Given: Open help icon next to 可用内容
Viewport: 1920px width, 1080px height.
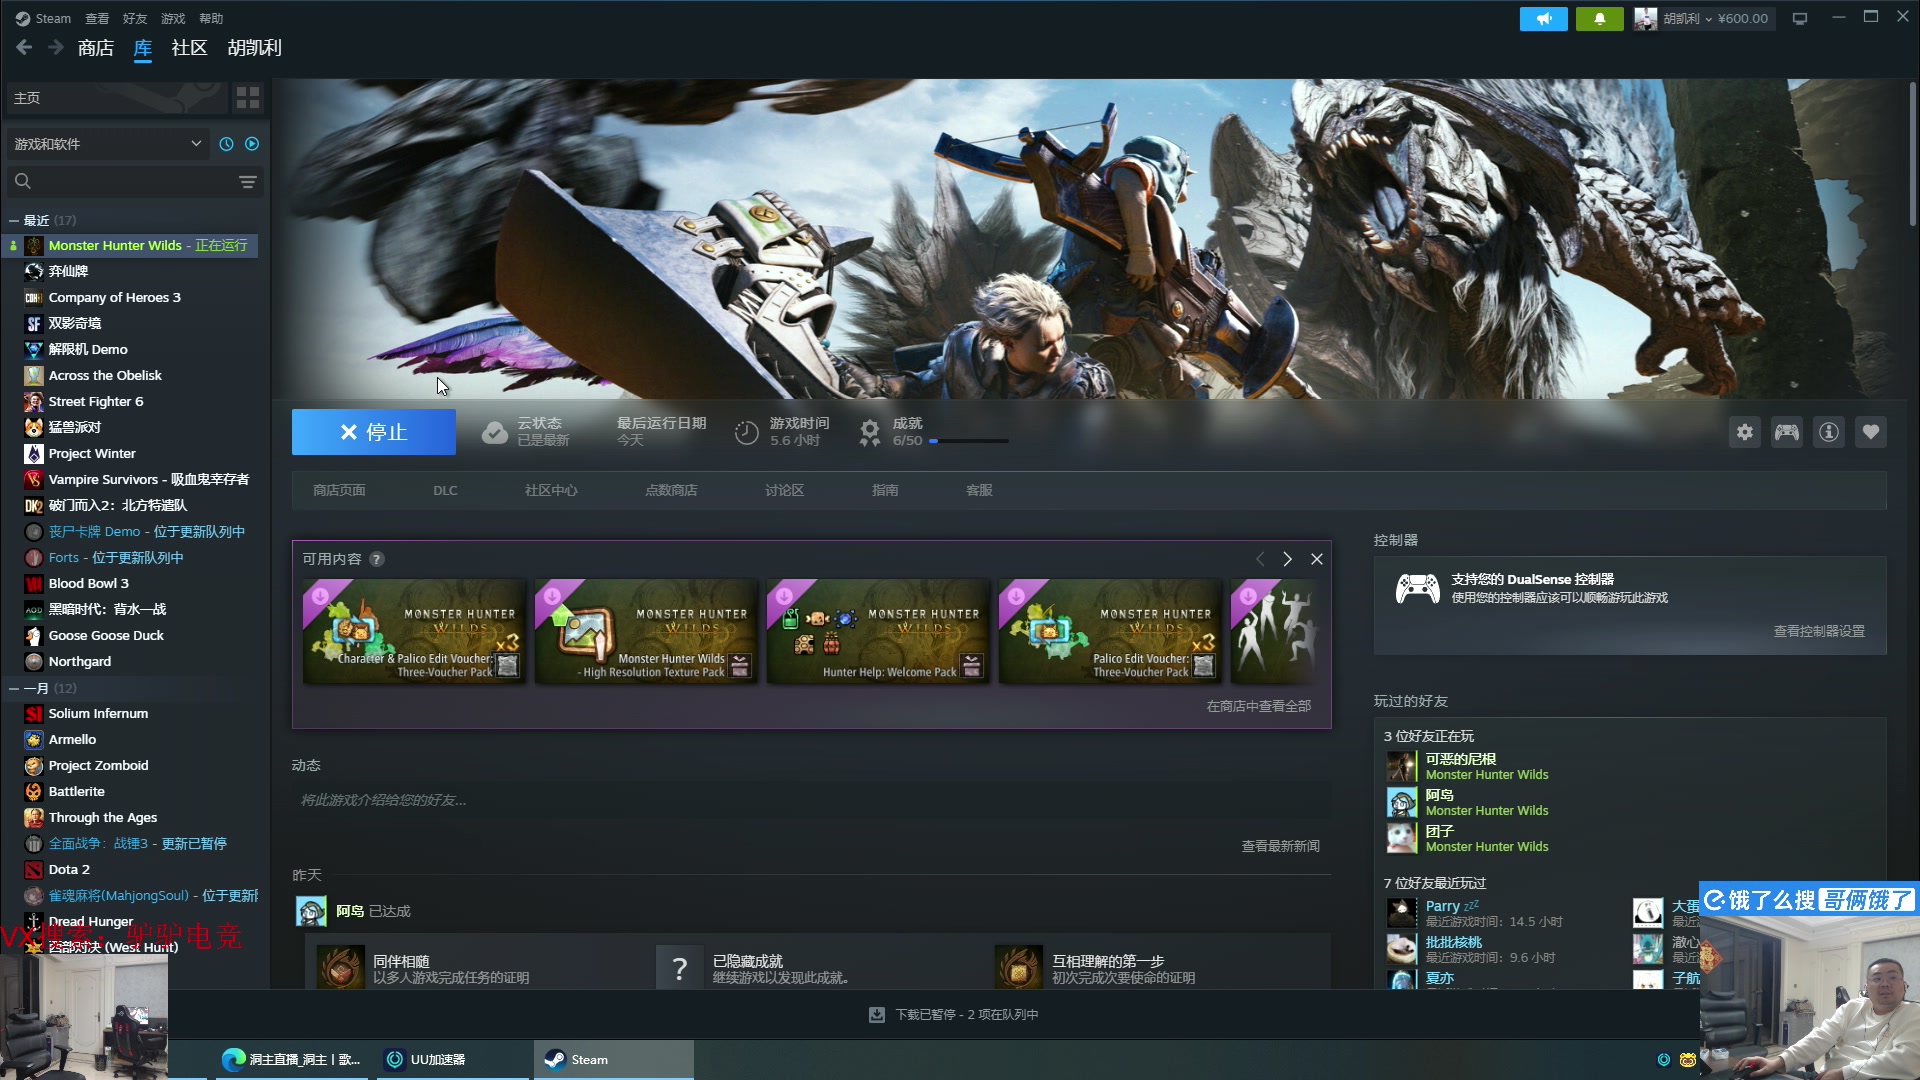Looking at the screenshot, I should coord(376,559).
